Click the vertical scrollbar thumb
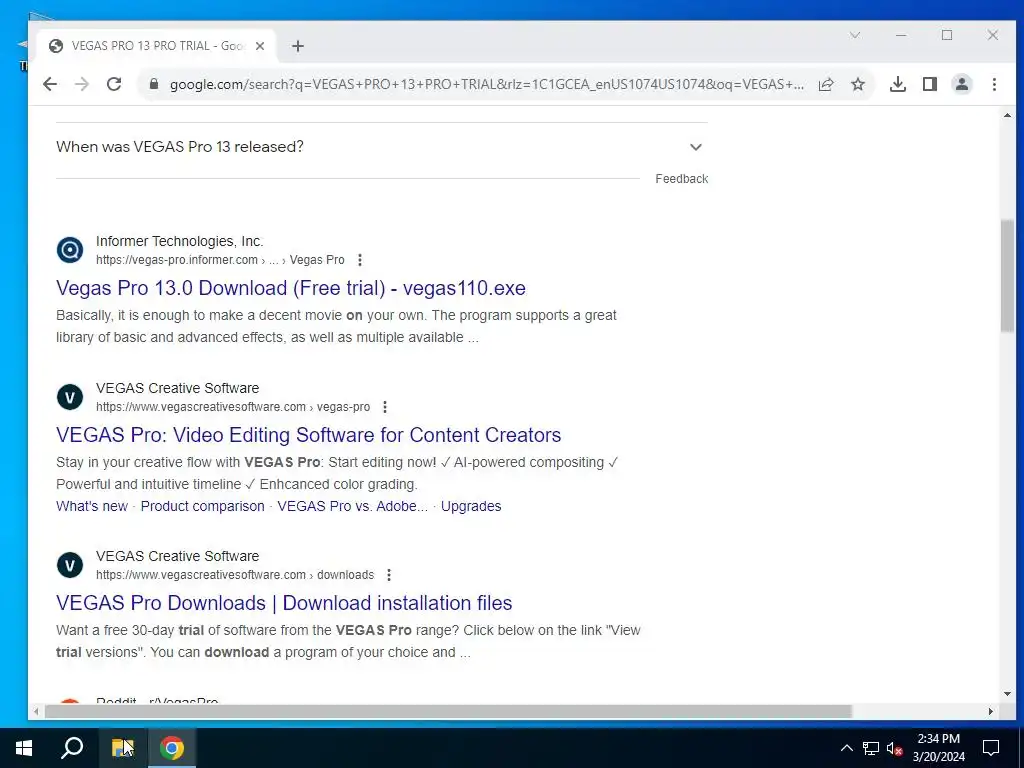The image size is (1024, 768). click(x=1007, y=276)
